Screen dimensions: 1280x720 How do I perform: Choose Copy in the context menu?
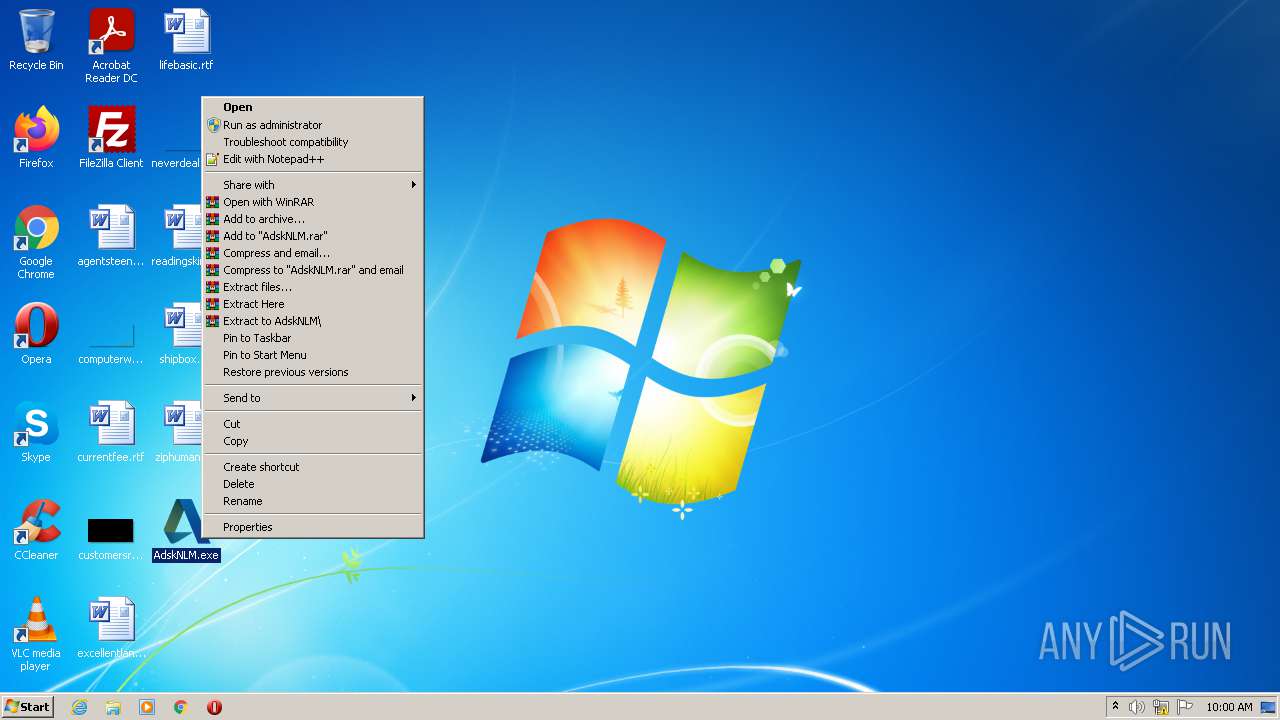[x=313, y=441]
